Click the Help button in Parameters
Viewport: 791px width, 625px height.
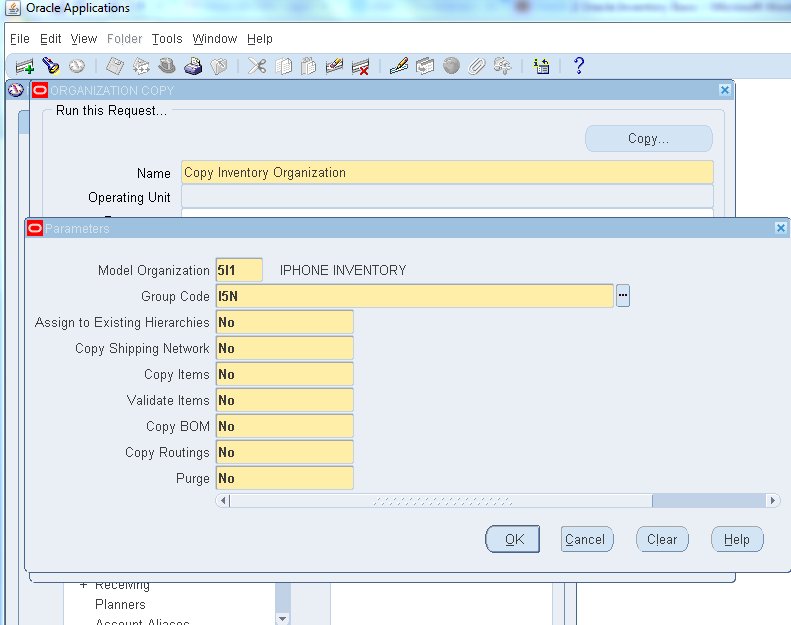pos(737,539)
